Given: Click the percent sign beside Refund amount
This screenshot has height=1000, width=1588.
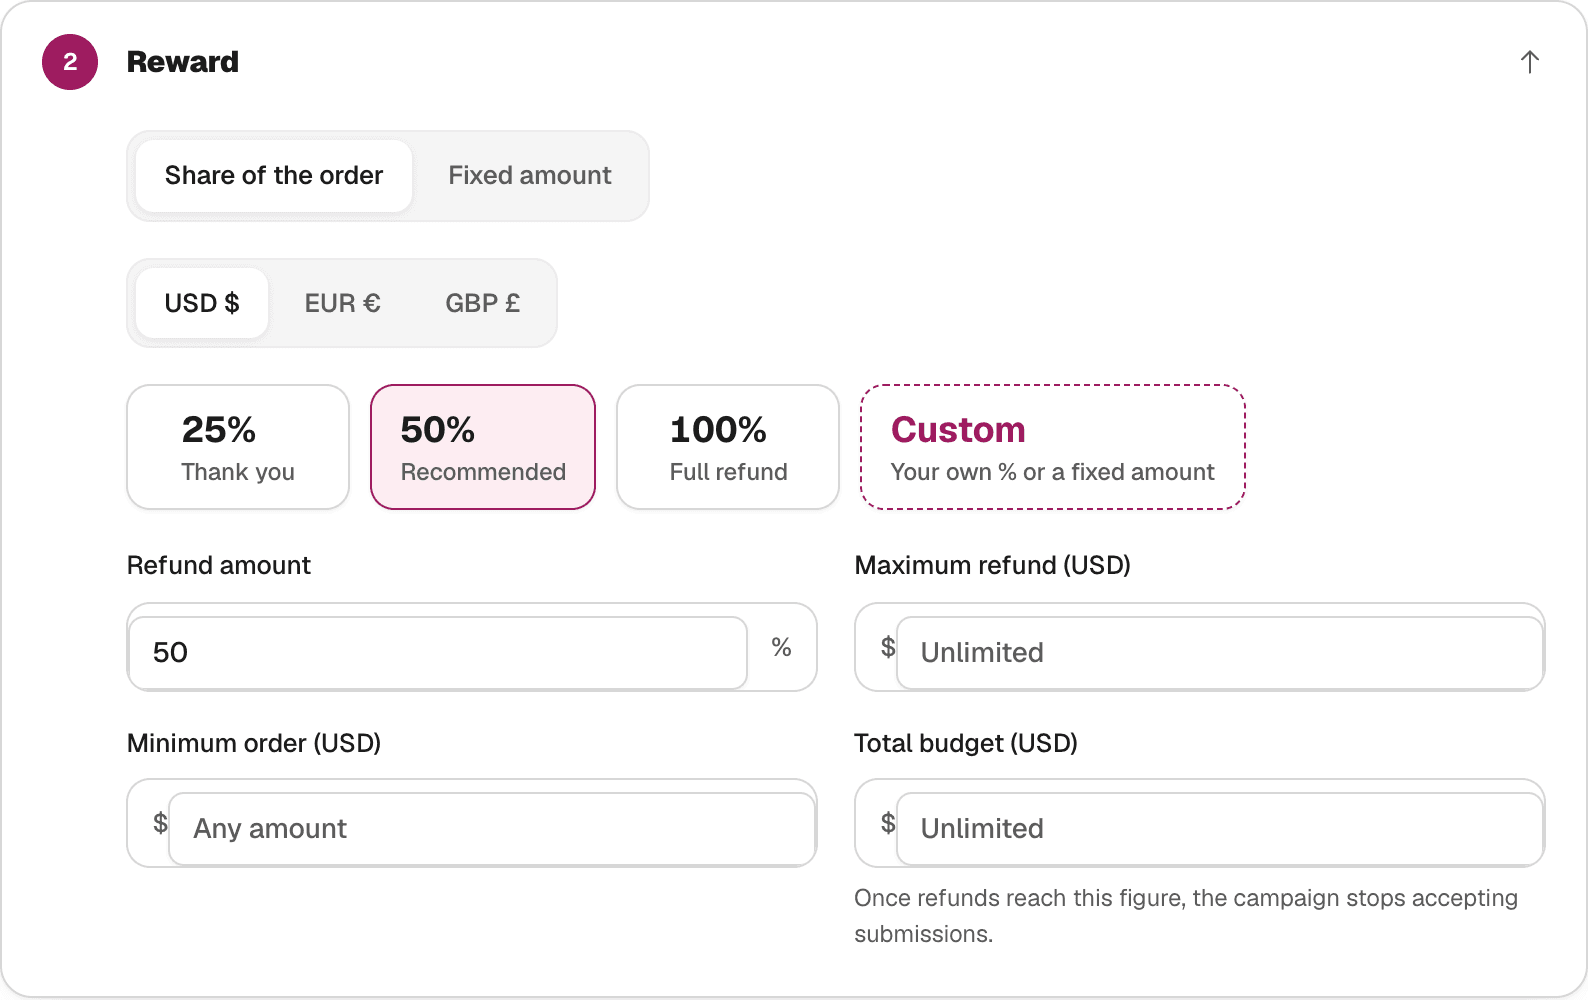Looking at the screenshot, I should (782, 648).
